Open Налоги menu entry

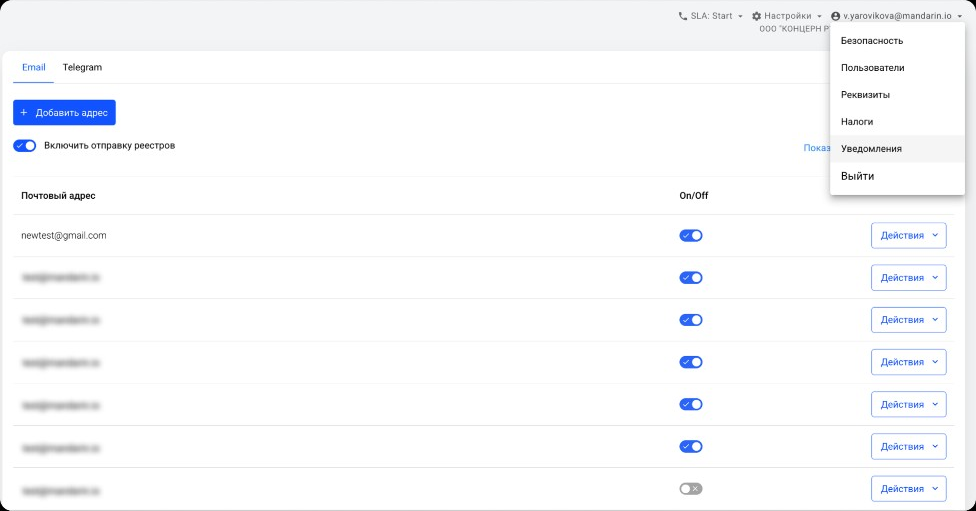tap(857, 122)
